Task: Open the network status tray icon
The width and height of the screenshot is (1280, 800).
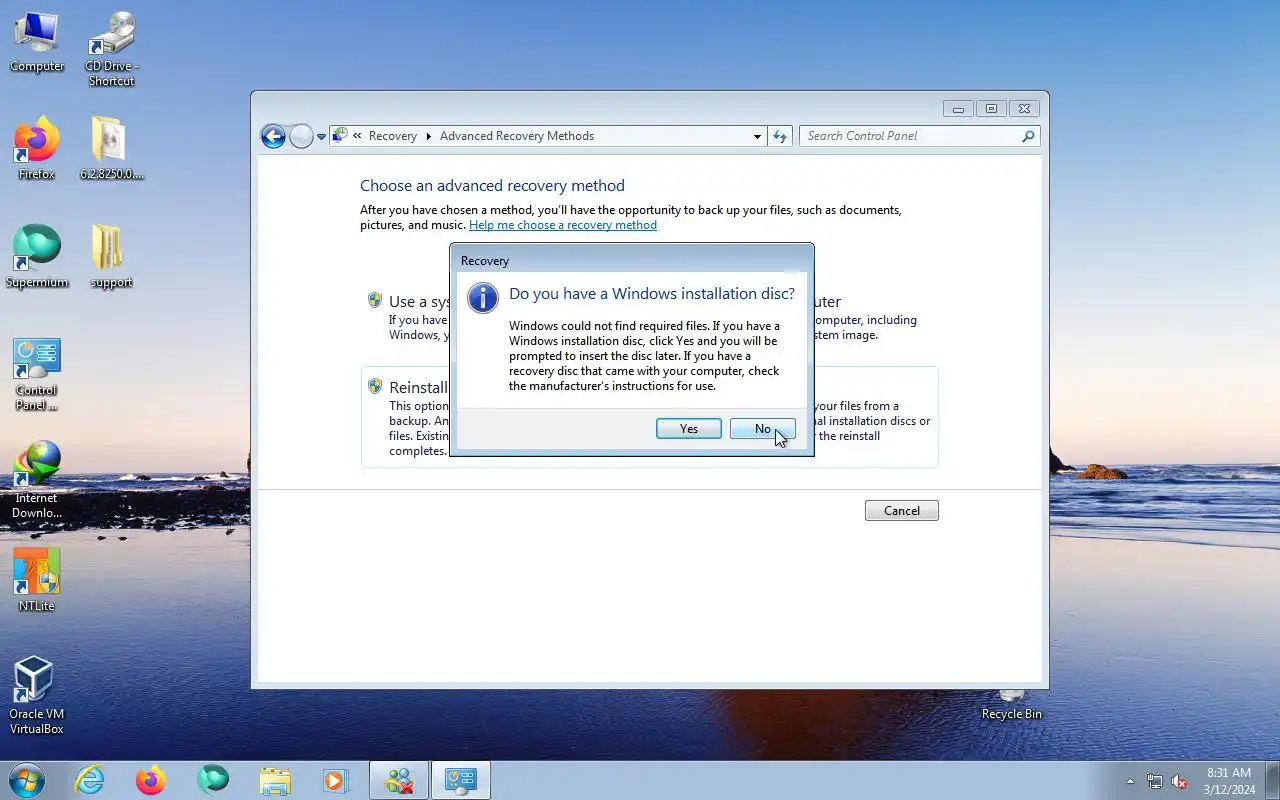Action: pos(1155,781)
